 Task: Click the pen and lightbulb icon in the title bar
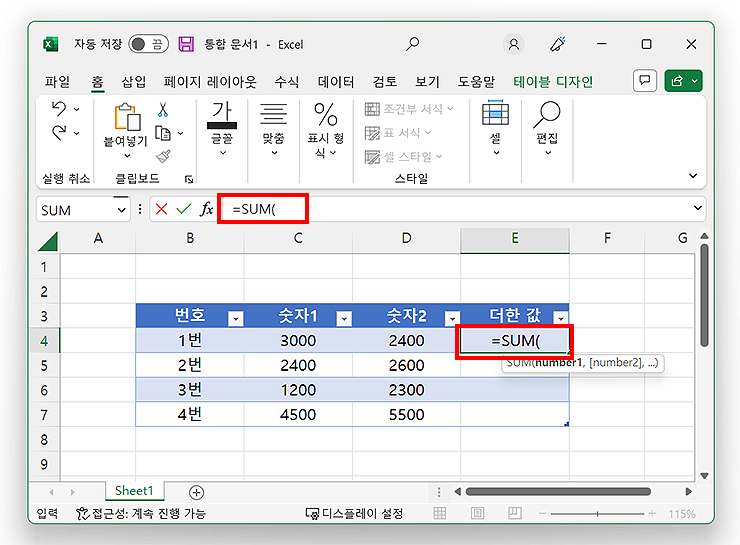(x=558, y=44)
